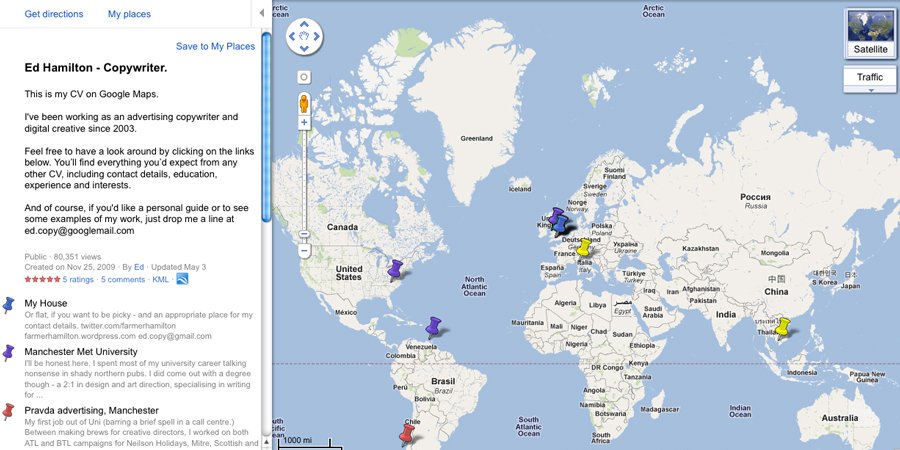Zoom in with the plus button

coord(304,122)
